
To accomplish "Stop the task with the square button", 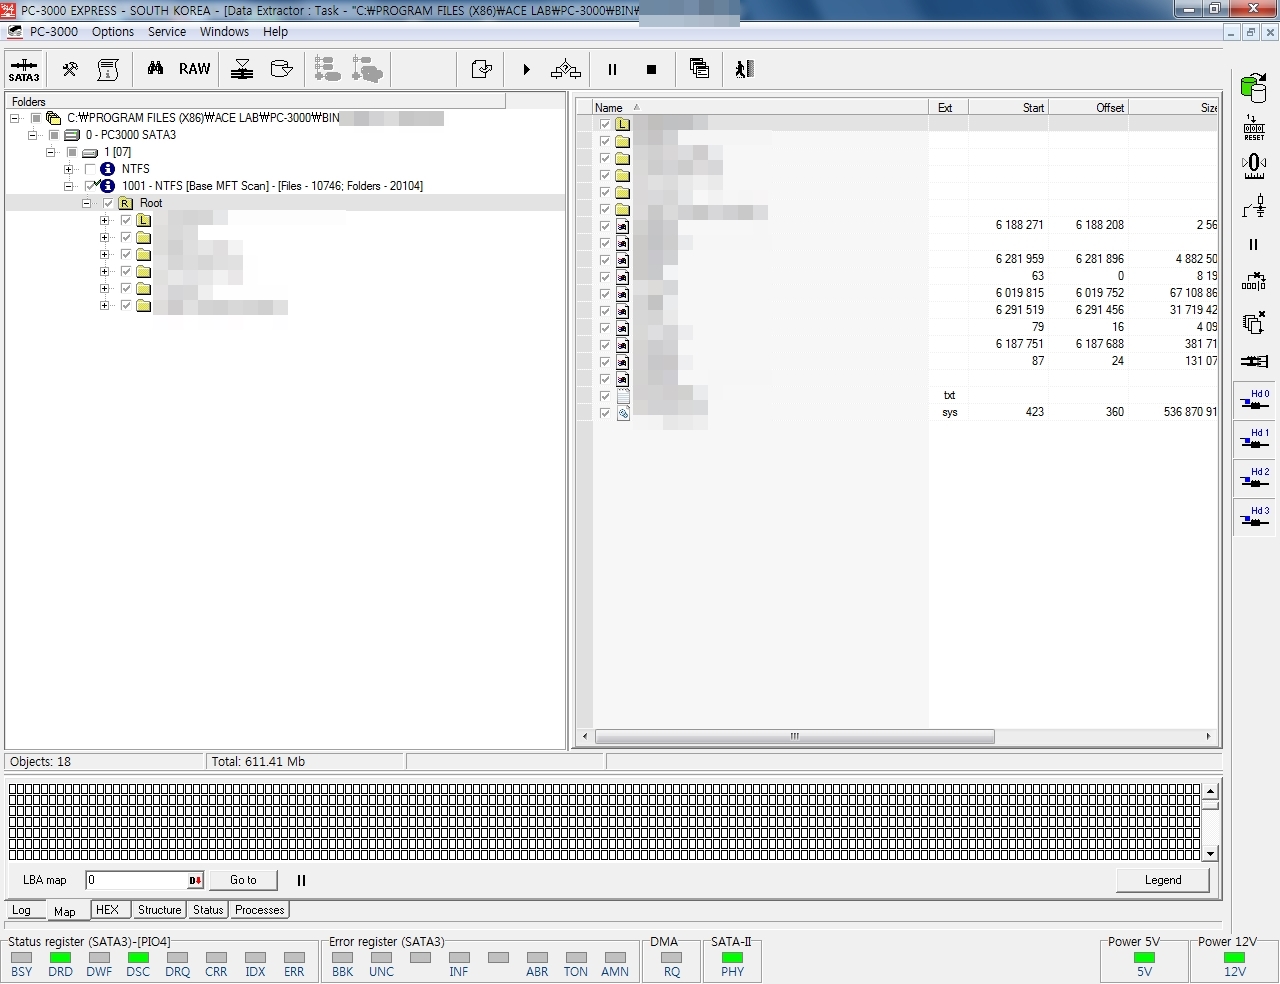I will click(x=651, y=69).
